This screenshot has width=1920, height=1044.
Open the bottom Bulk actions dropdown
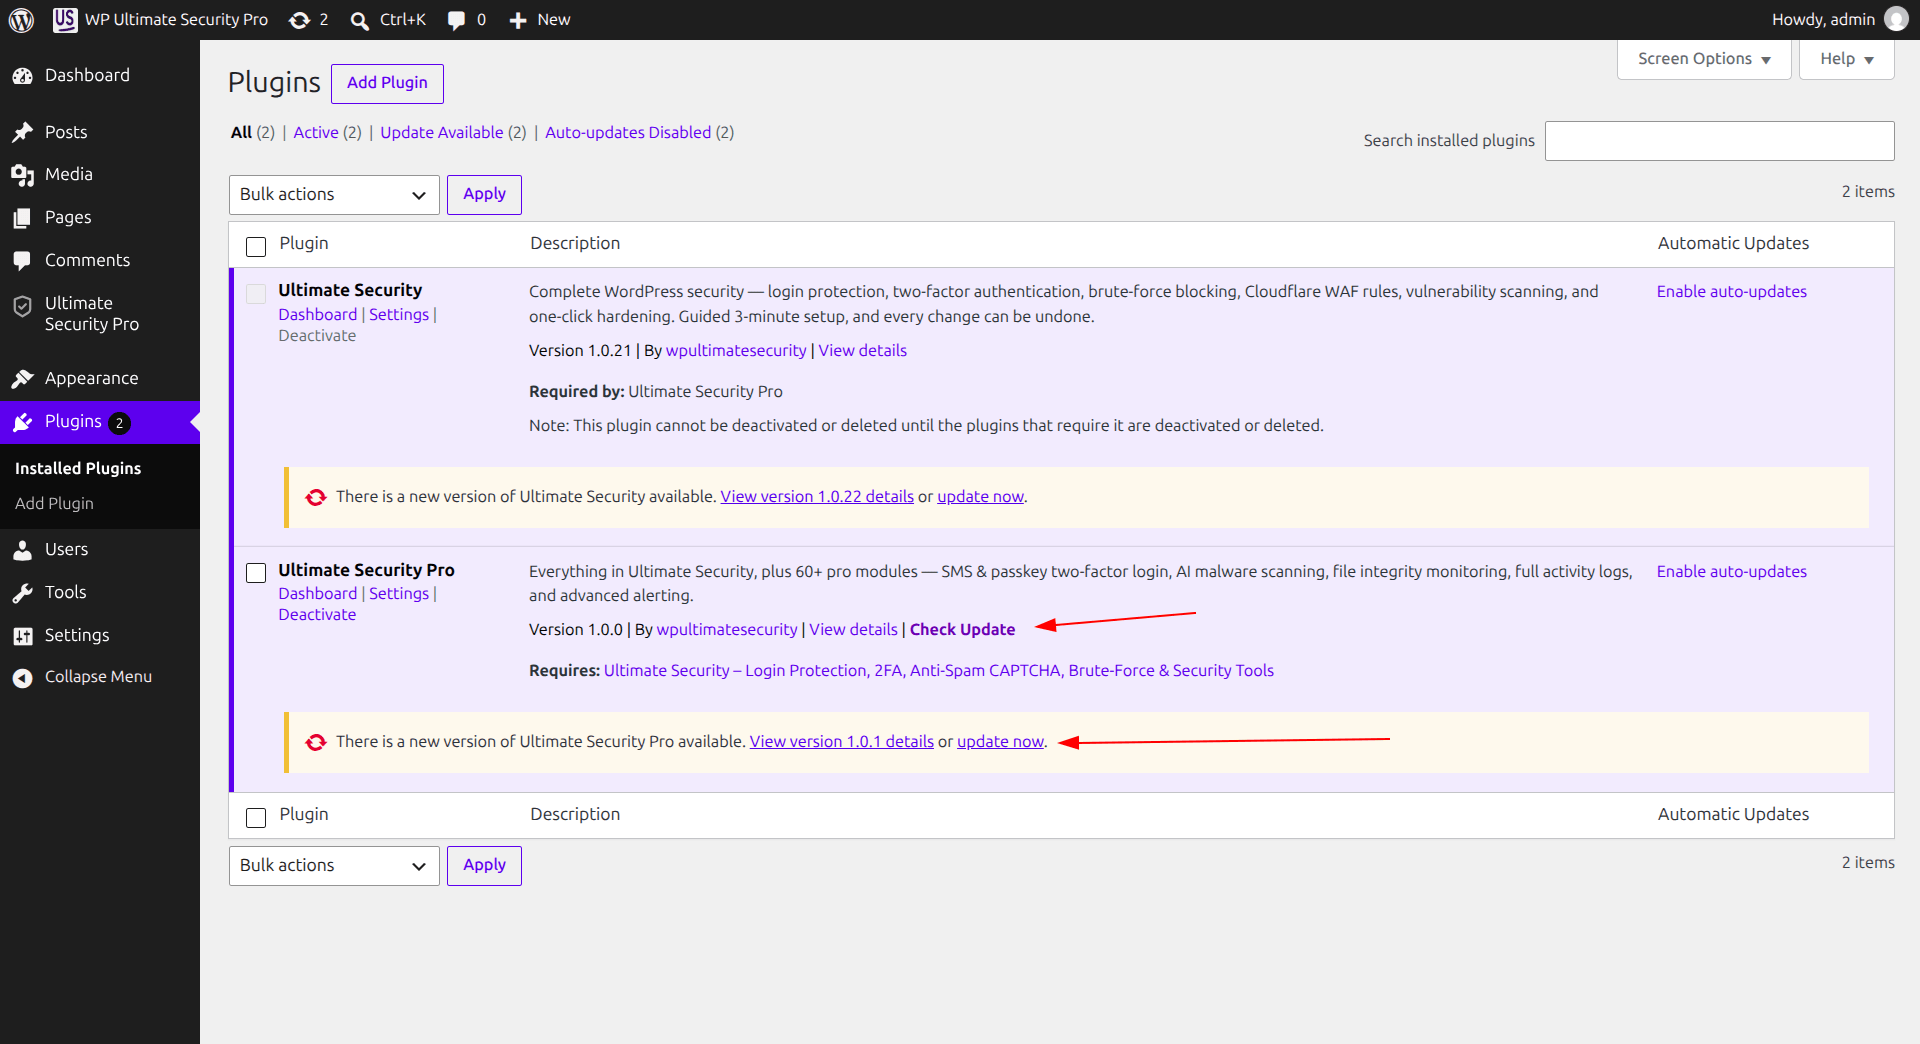tap(334, 866)
